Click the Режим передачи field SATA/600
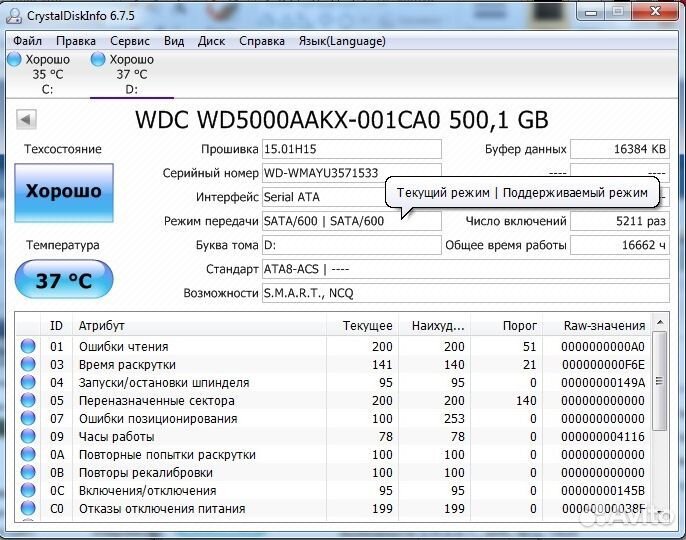Image resolution: width=686 pixels, height=540 pixels. [351, 221]
